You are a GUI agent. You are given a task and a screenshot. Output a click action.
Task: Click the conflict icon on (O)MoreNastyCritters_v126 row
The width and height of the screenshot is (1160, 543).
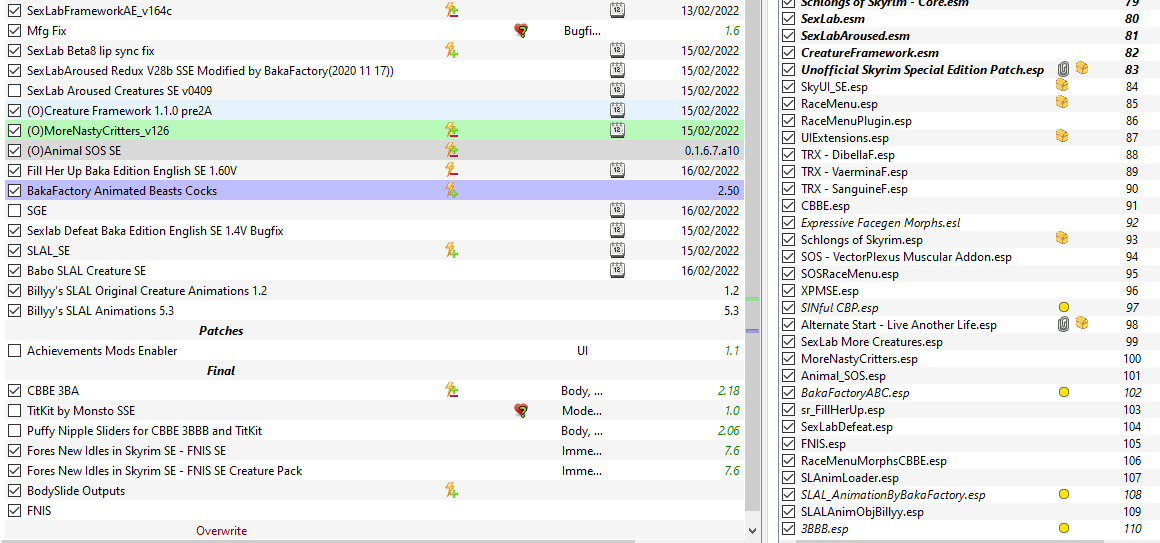[451, 130]
